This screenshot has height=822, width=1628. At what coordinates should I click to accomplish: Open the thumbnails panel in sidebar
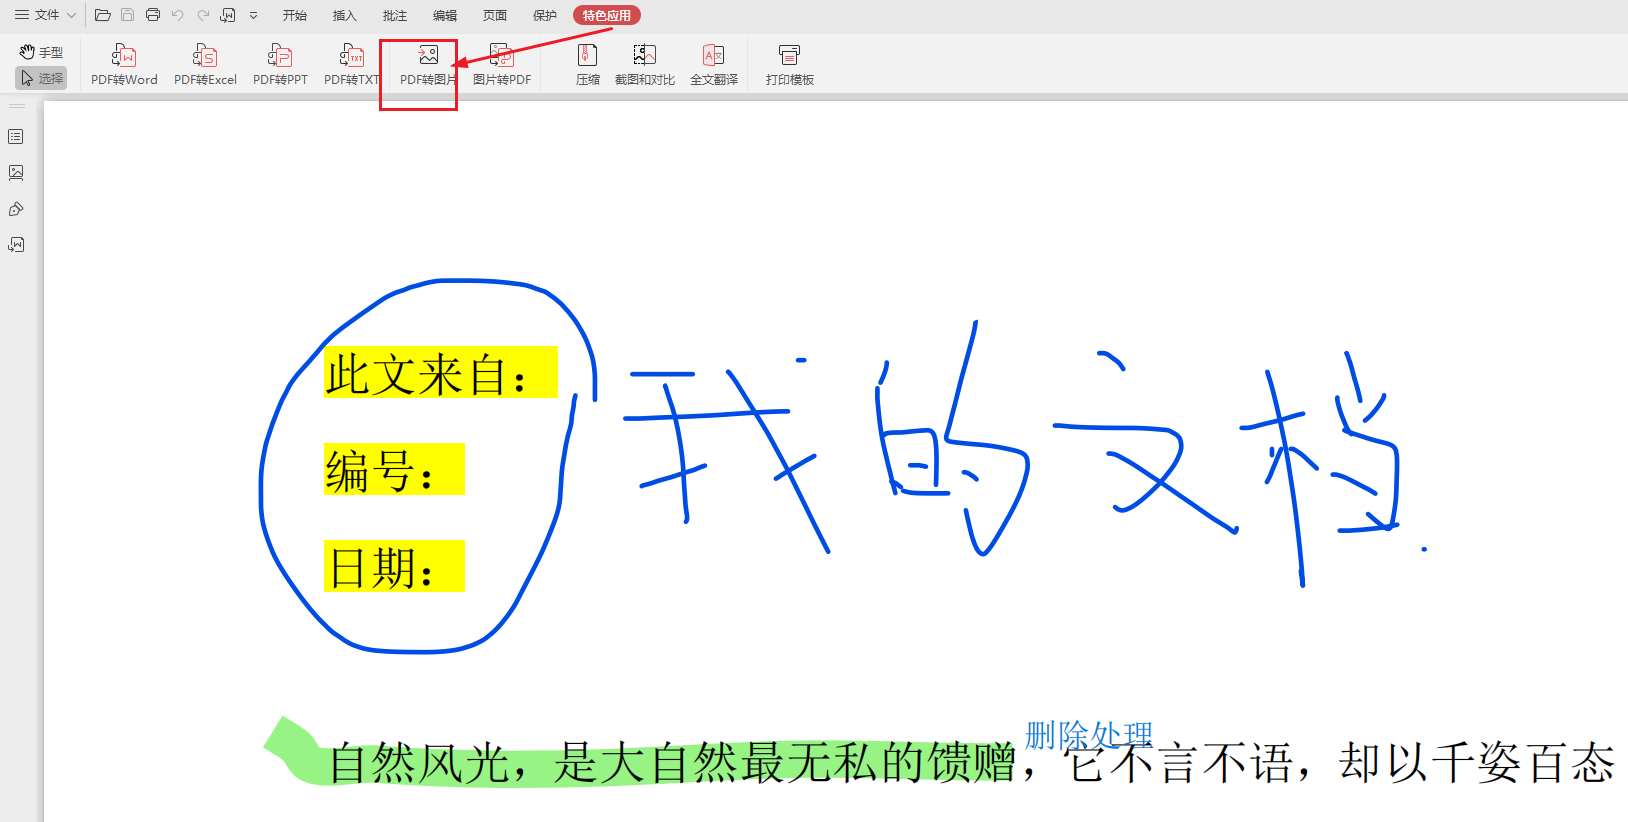16,172
